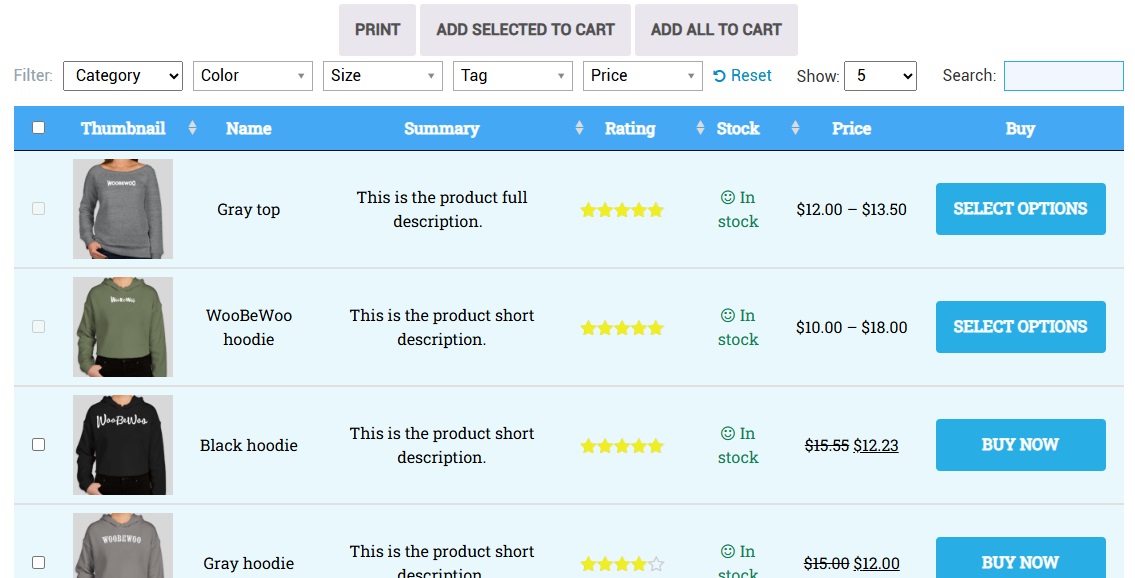1135x578 pixels.
Task: Sort by Stock column arrows
Action: tap(796, 128)
